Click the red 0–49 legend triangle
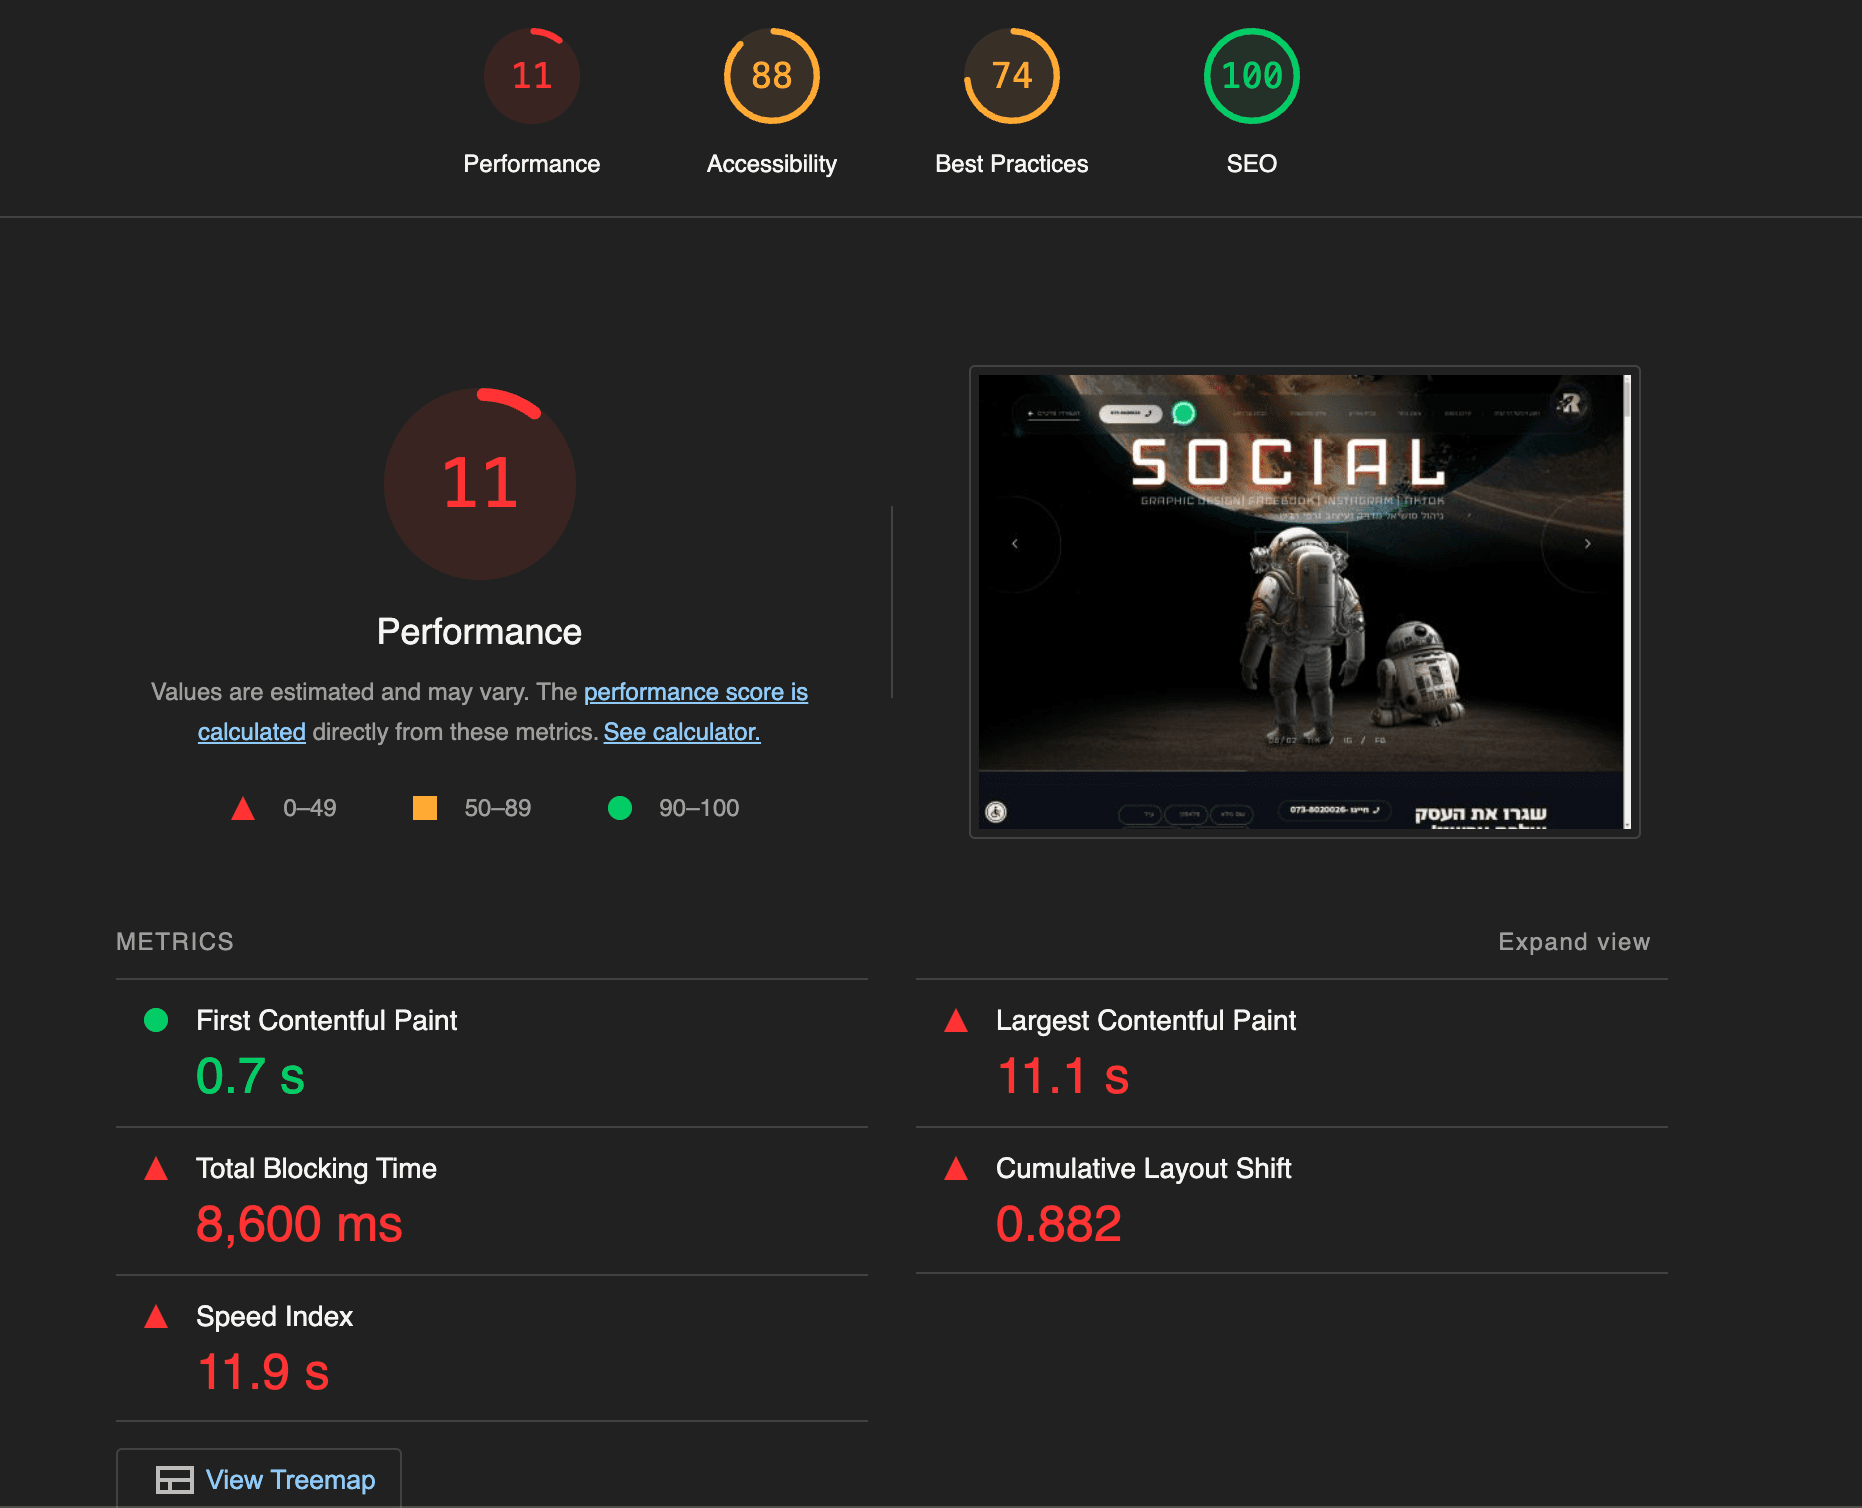 (x=241, y=808)
